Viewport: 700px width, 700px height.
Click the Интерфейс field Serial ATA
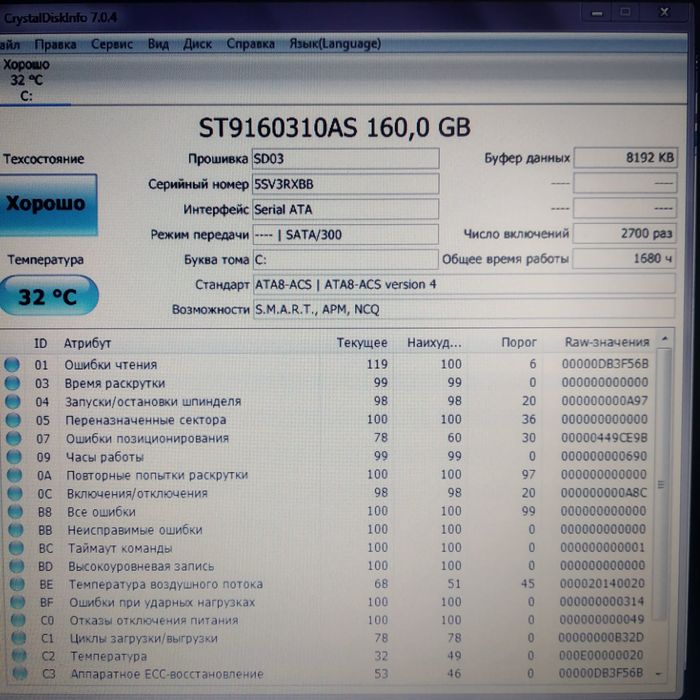click(346, 209)
